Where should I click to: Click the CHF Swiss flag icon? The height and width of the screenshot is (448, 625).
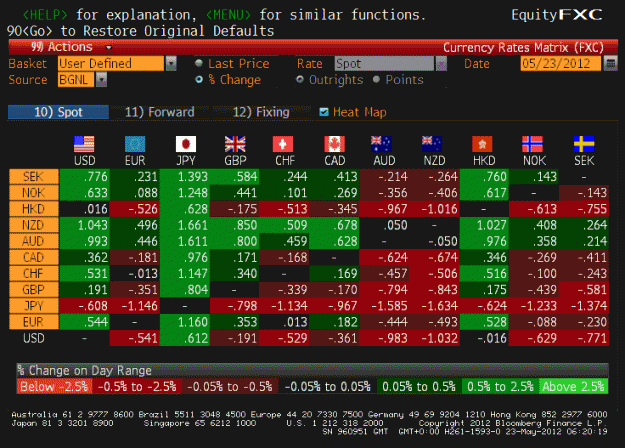point(283,144)
